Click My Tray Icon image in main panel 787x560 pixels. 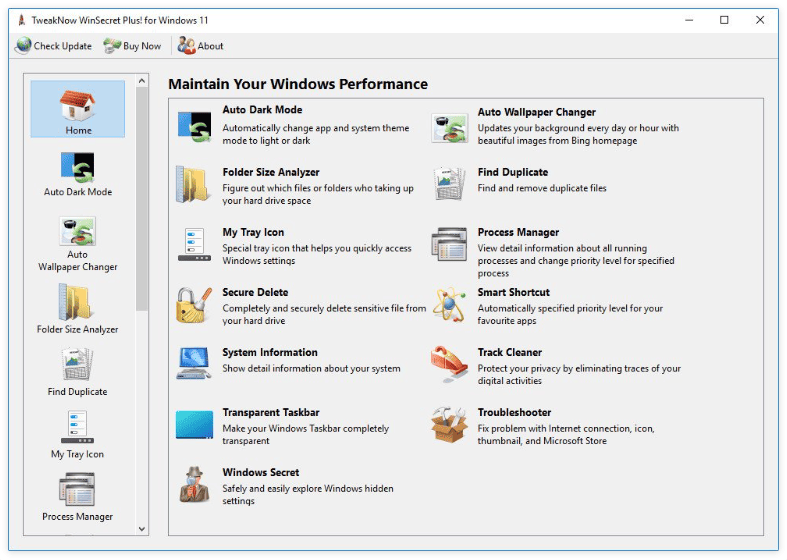click(194, 244)
